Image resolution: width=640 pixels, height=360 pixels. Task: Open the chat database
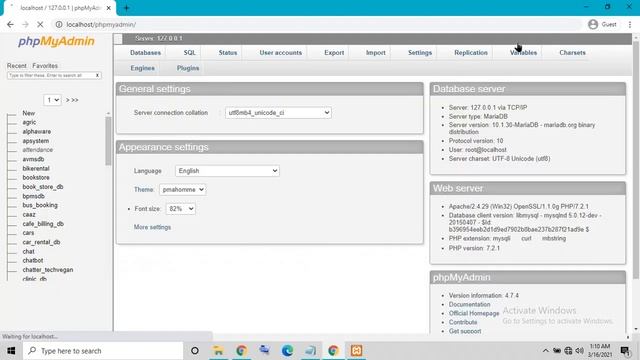pyautogui.click(x=29, y=252)
